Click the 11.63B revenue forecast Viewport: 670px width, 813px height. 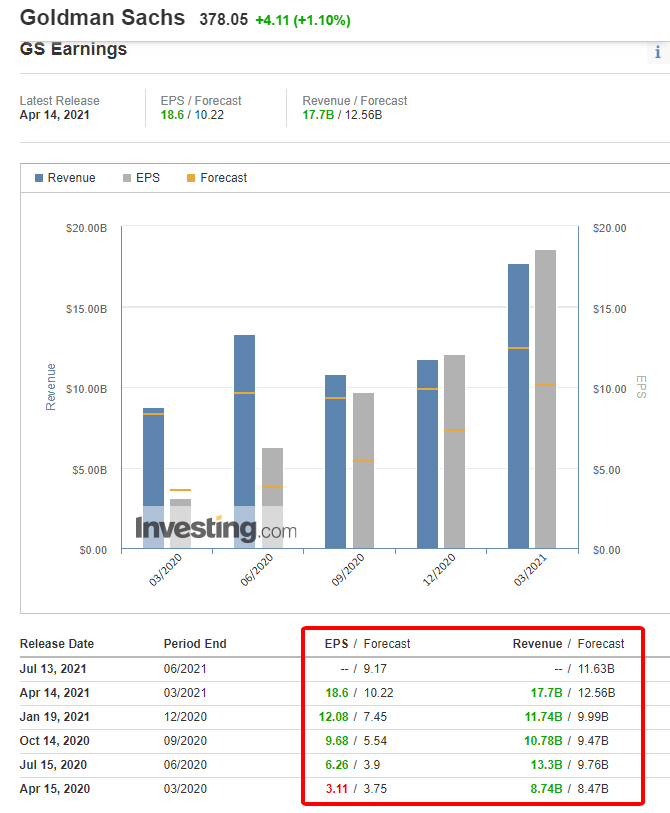point(596,669)
